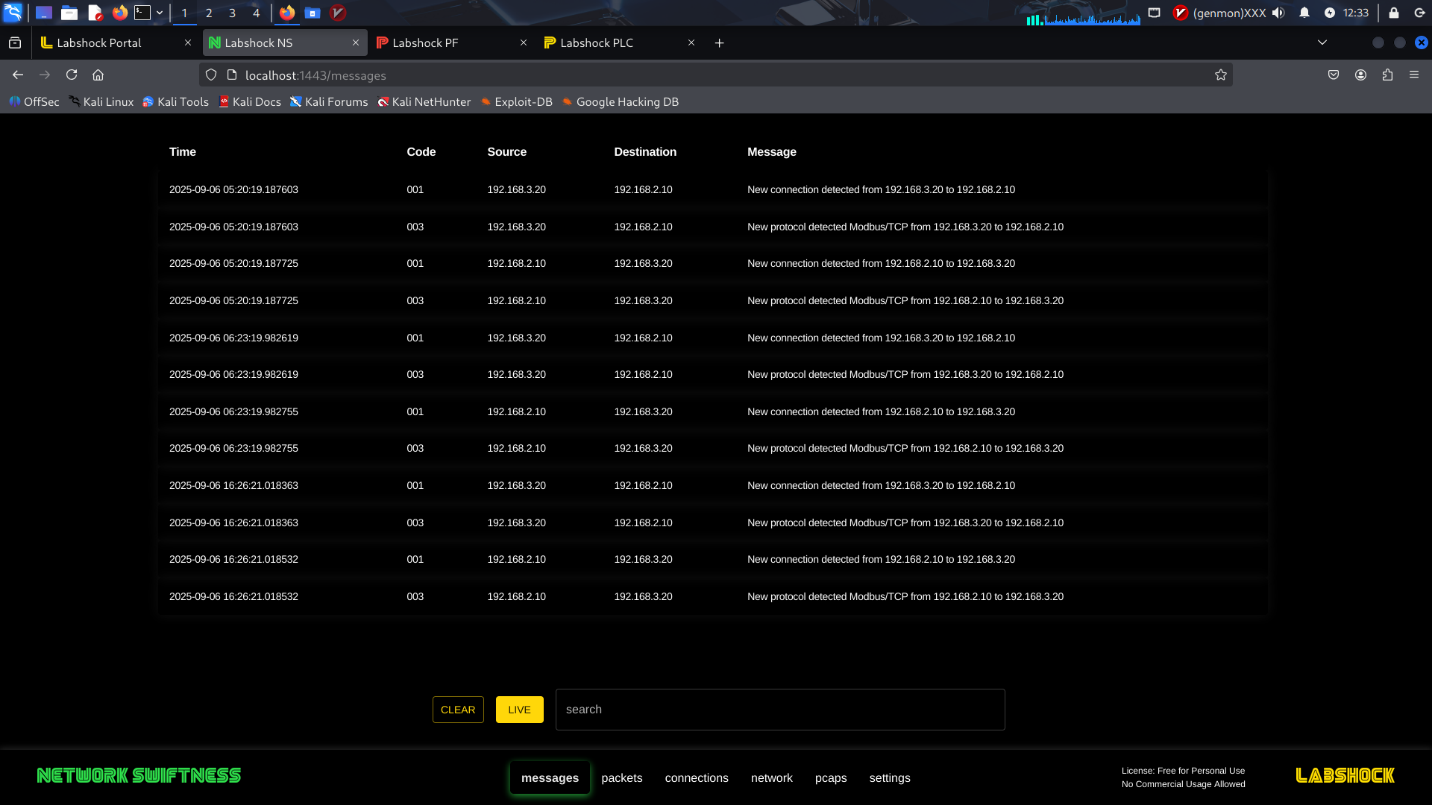Click the search messages input field
The height and width of the screenshot is (805, 1432).
(780, 710)
